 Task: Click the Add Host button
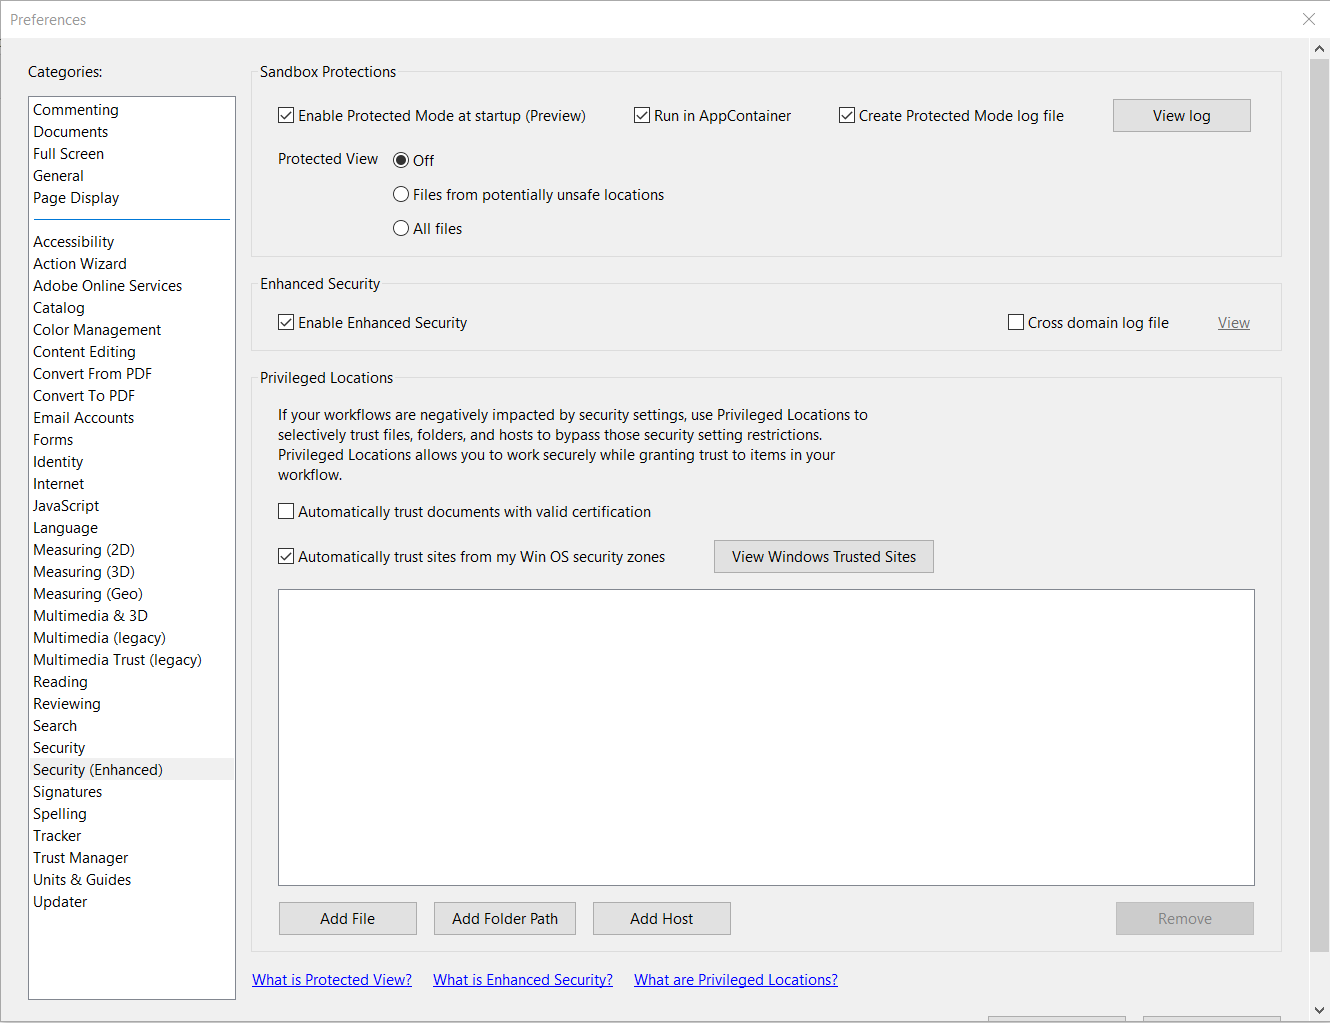coord(661,918)
